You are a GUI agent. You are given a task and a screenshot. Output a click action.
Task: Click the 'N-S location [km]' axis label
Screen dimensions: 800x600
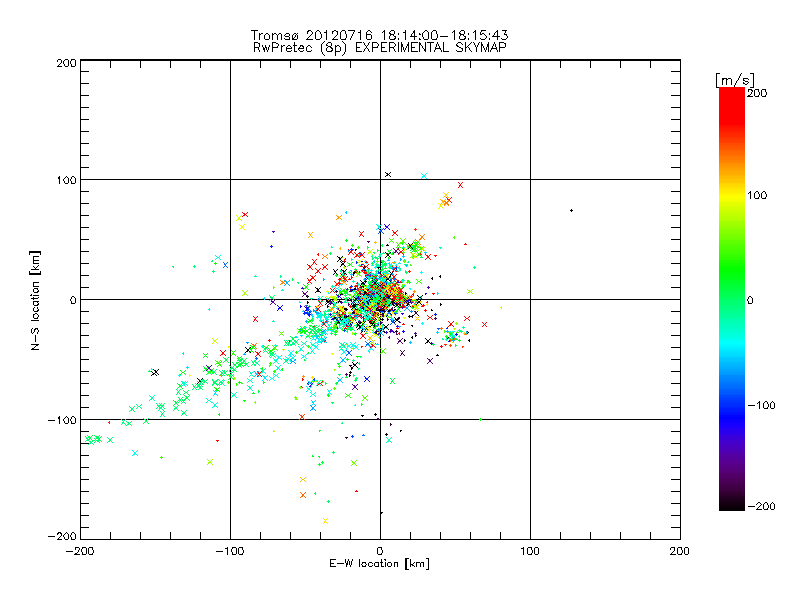pos(35,301)
